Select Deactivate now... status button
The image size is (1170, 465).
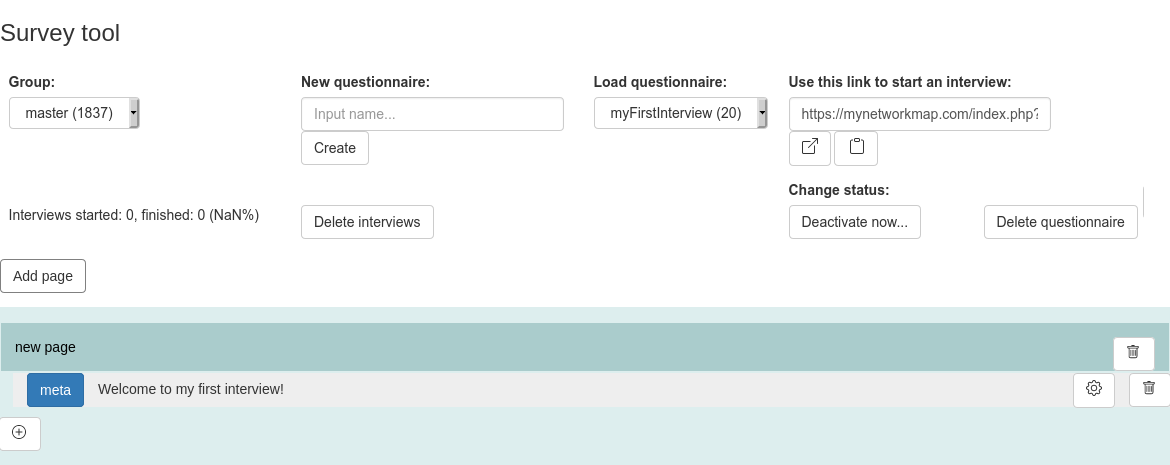click(854, 222)
